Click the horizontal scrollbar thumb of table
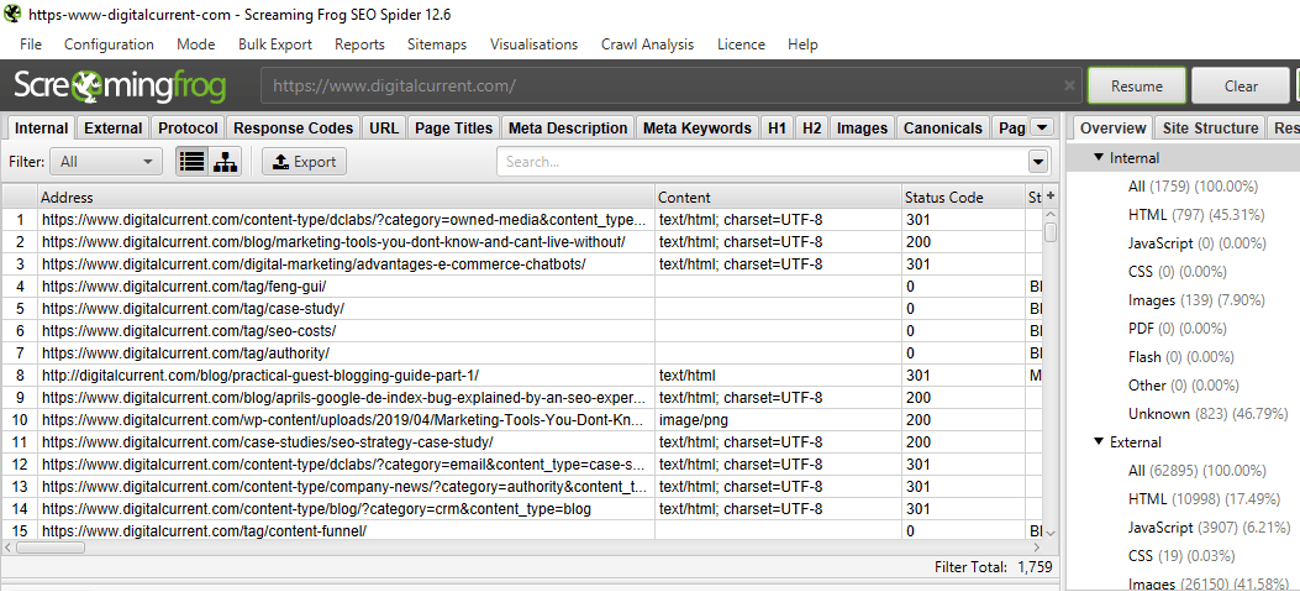The image size is (1300, 591). point(51,547)
